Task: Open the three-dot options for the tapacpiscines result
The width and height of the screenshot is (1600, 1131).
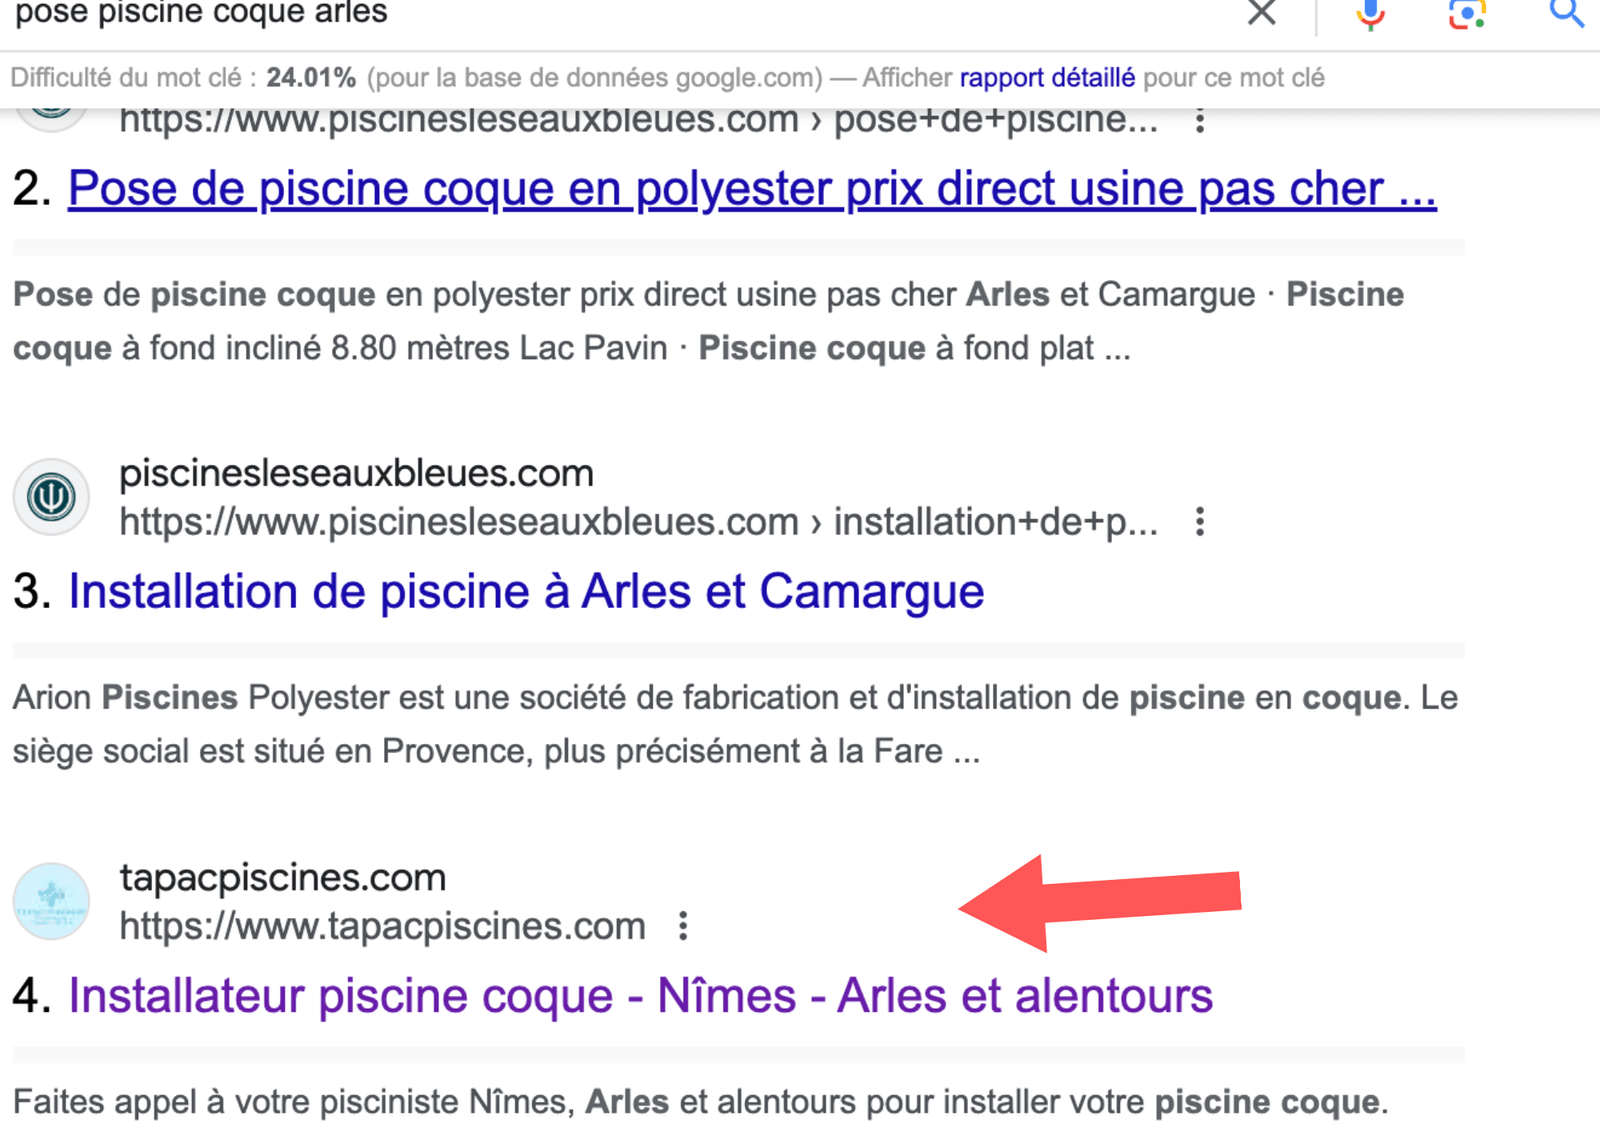Action: 685,925
